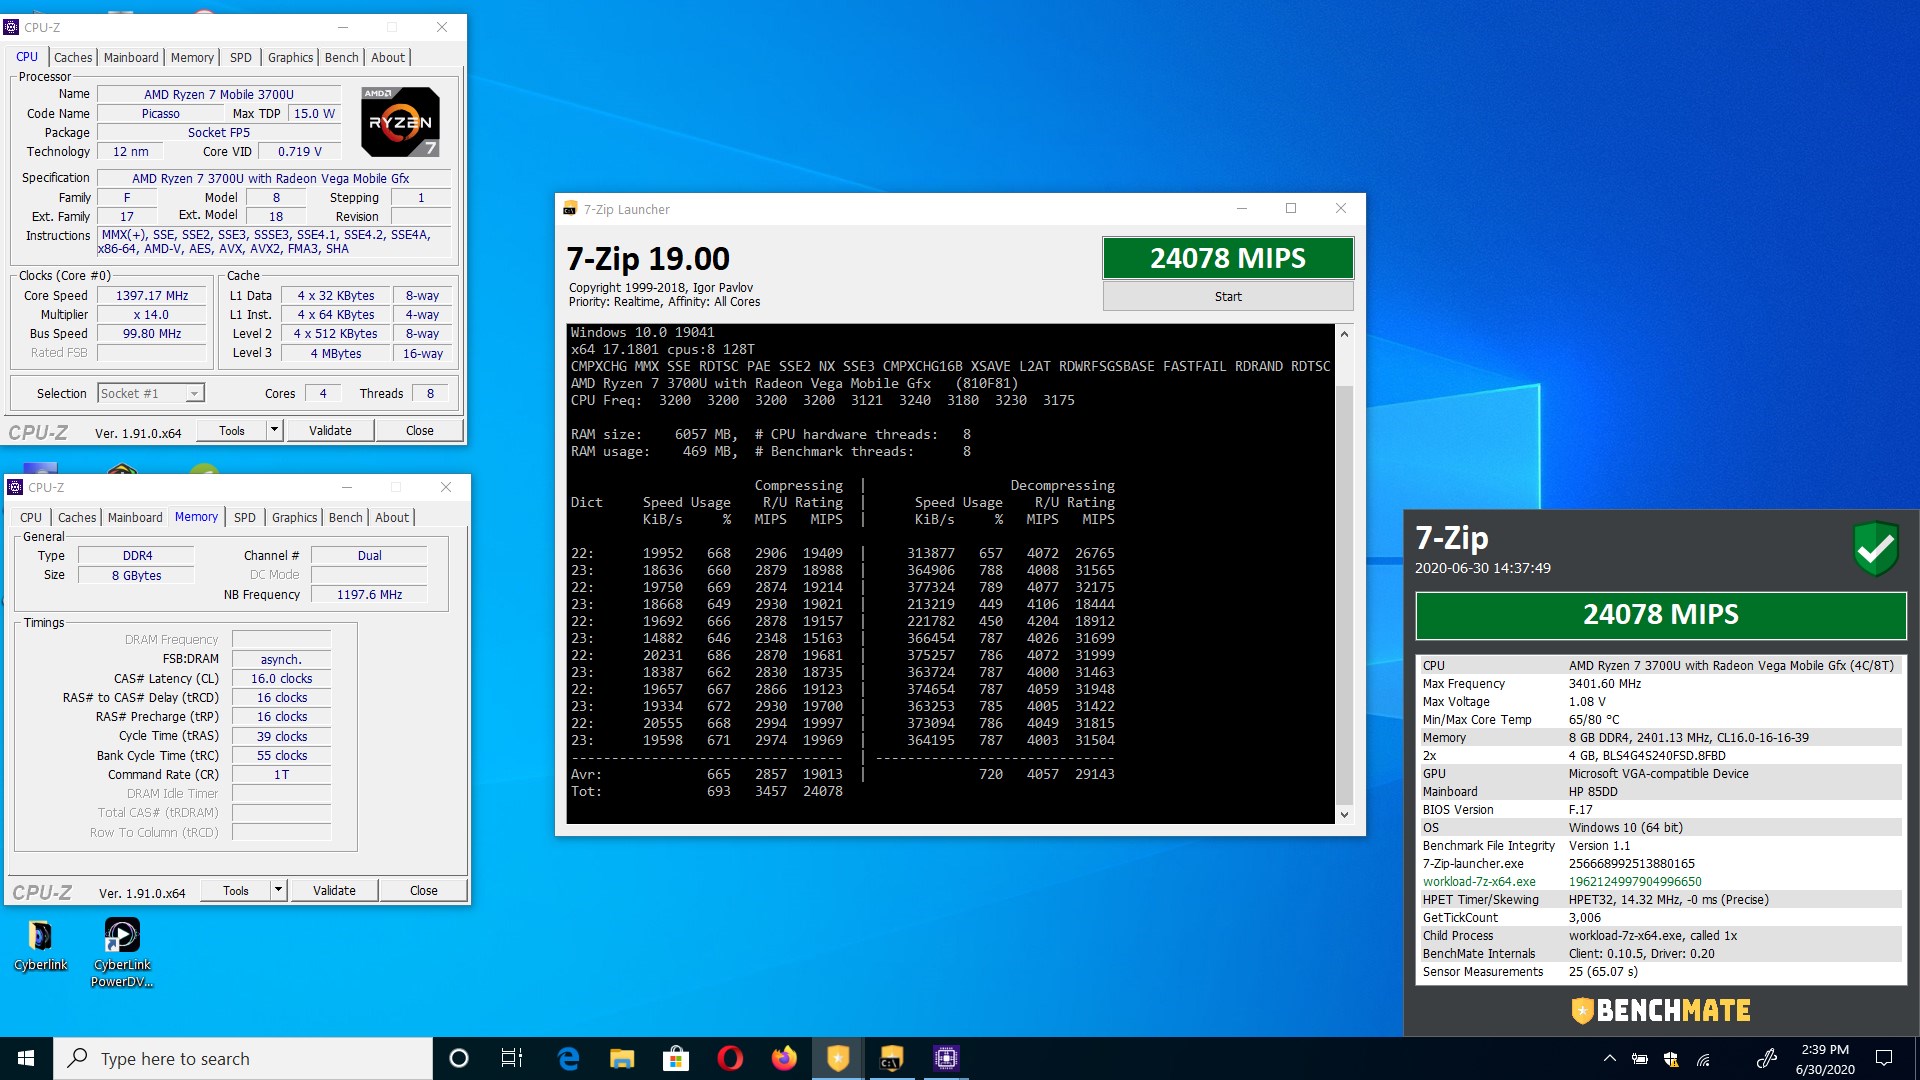Open Socket #1 selection dropdown
1920x1080 pixels.
(x=151, y=393)
